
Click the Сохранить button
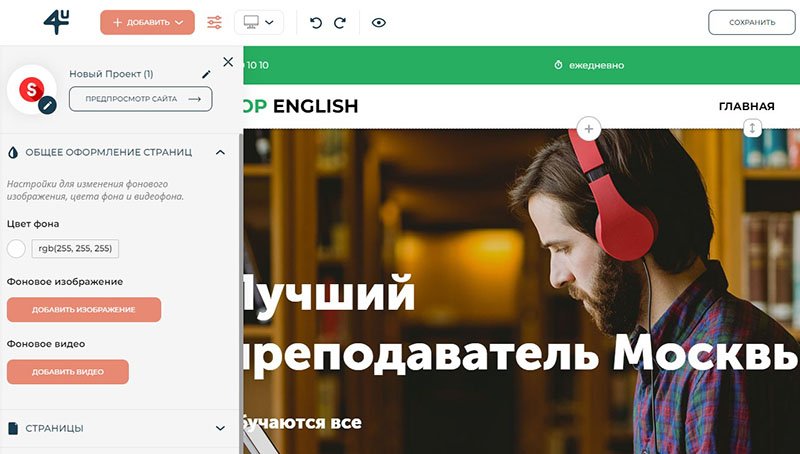click(x=752, y=22)
